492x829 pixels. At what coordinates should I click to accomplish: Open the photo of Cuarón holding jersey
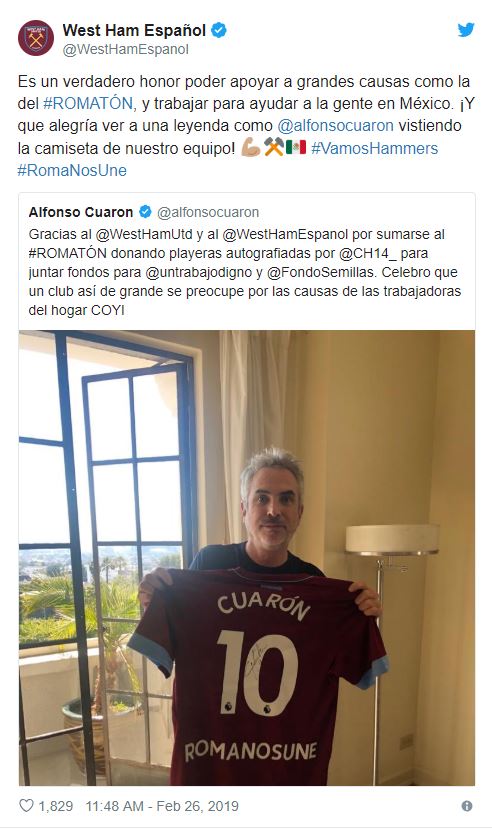(247, 558)
